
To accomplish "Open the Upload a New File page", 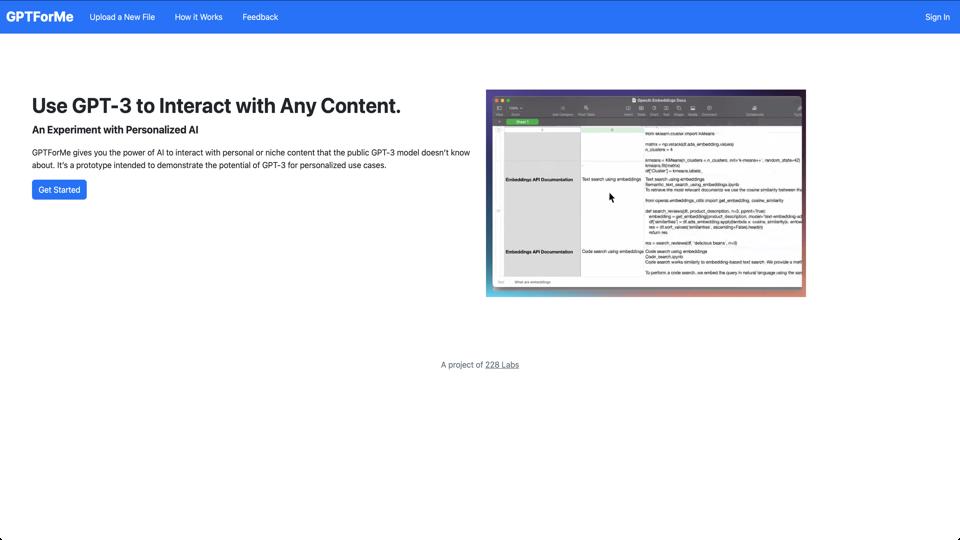I will tap(122, 17).
